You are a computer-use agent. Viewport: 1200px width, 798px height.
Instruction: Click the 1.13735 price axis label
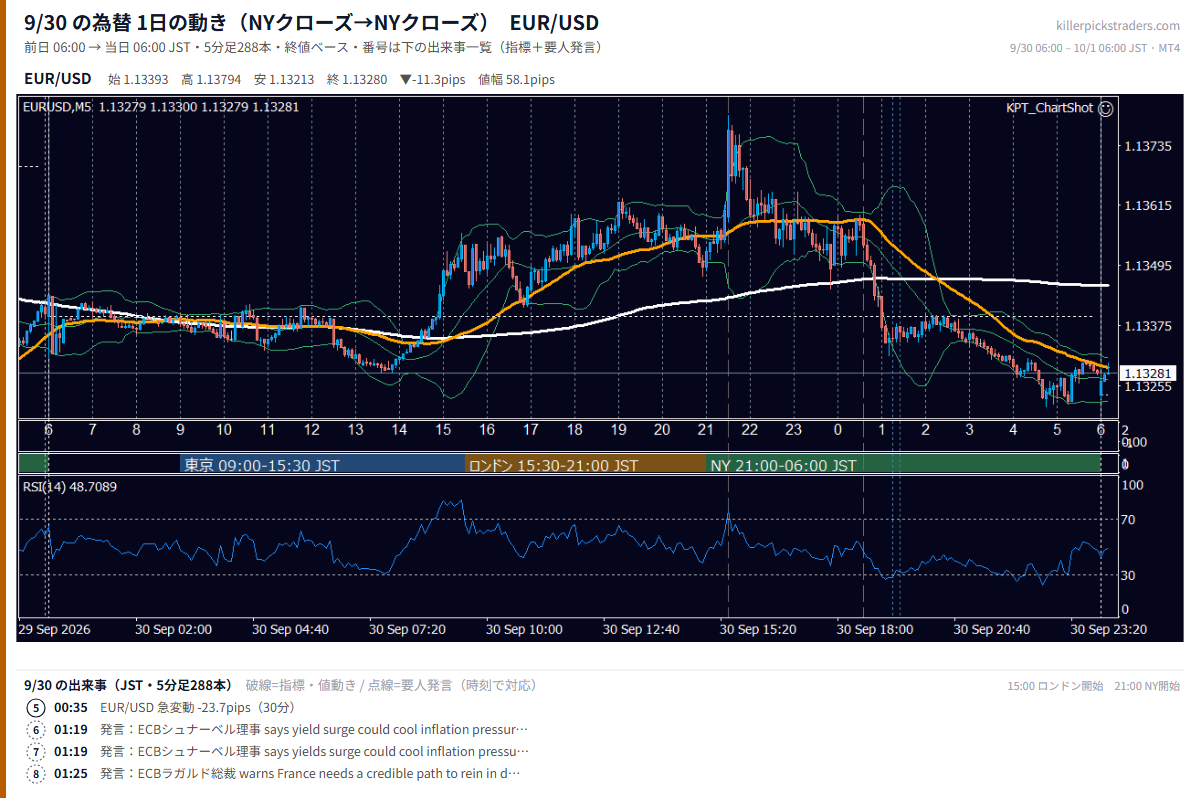(1148, 146)
